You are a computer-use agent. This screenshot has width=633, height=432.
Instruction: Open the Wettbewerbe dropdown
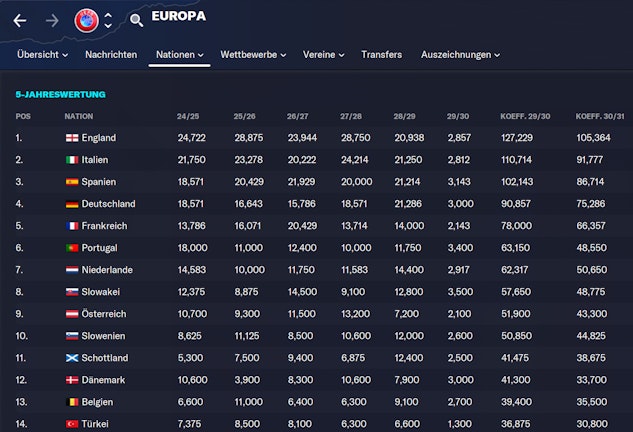point(253,54)
